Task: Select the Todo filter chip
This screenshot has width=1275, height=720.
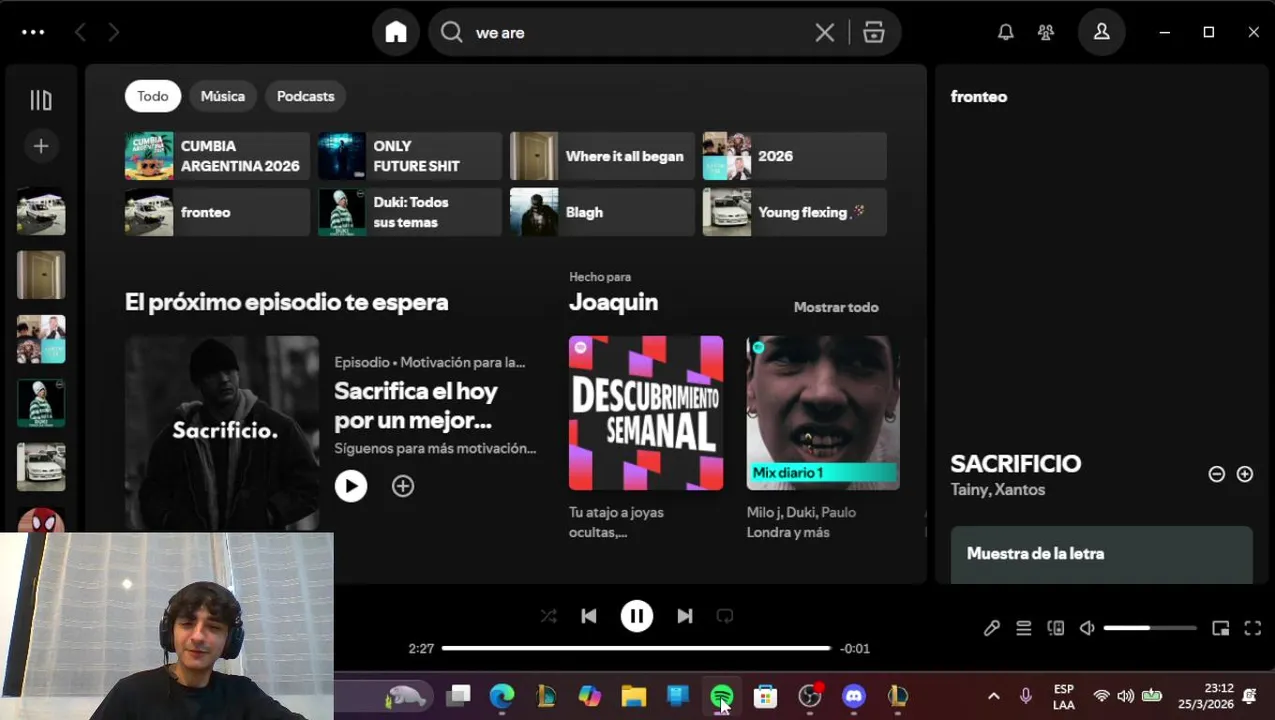Action: pyautogui.click(x=153, y=96)
